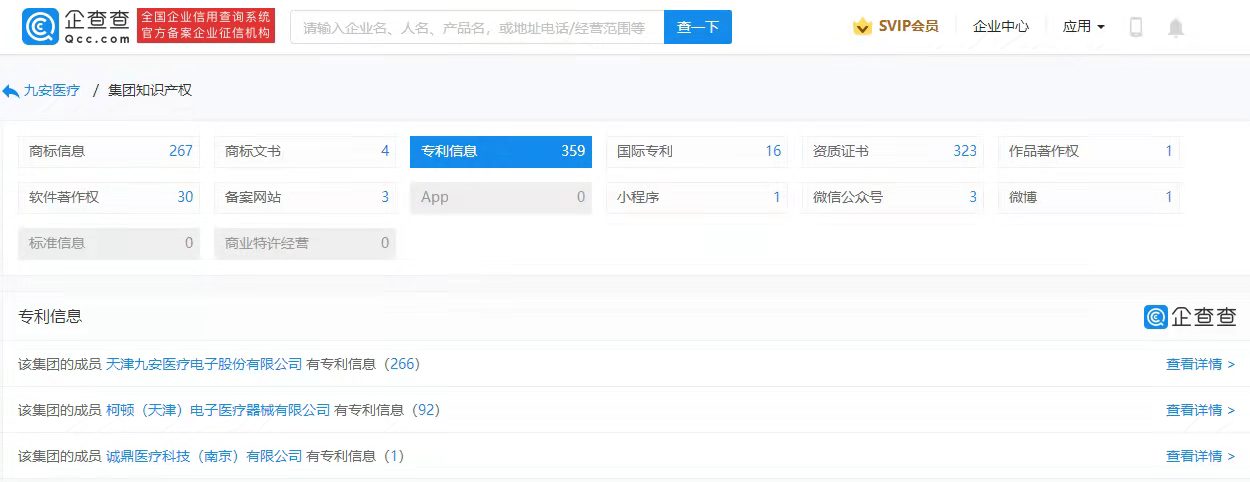Open 诚鼎医疗科技（南京）有限公司 company link
The image size is (1250, 482).
[204, 456]
